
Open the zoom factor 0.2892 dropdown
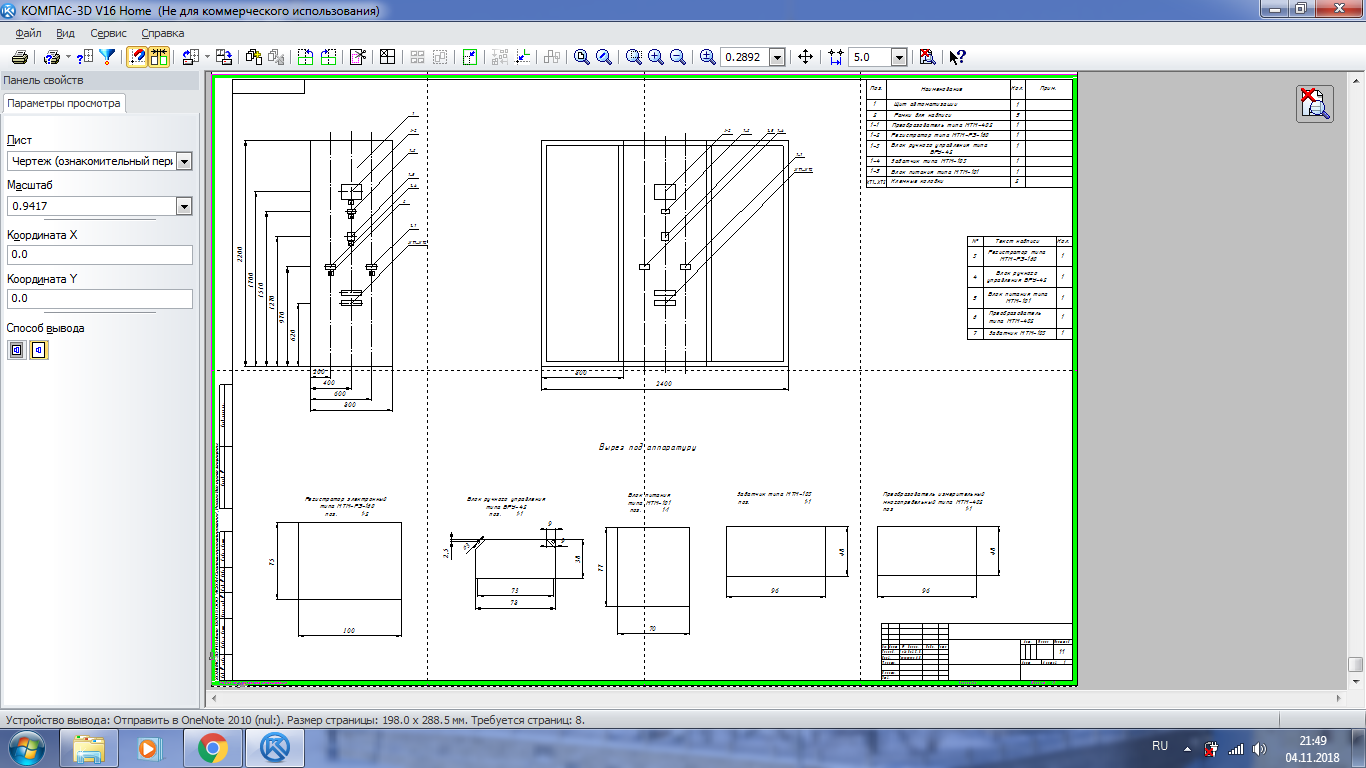(778, 57)
